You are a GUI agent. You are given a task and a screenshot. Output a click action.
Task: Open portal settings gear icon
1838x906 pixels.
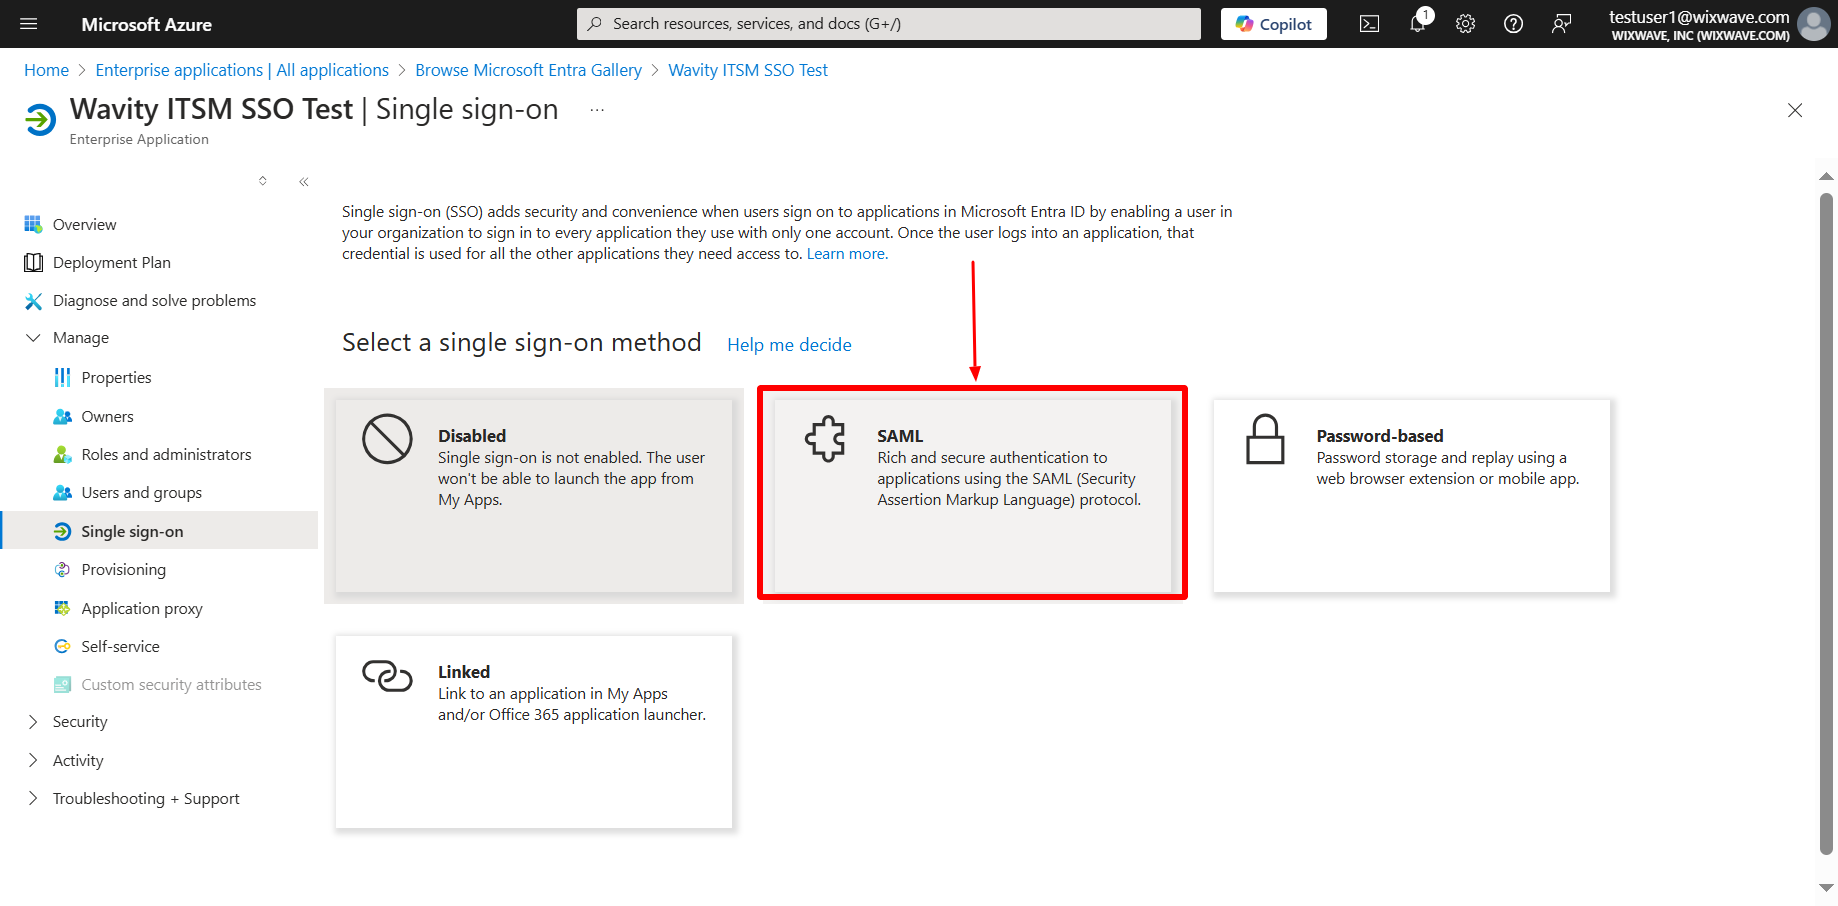(1465, 24)
